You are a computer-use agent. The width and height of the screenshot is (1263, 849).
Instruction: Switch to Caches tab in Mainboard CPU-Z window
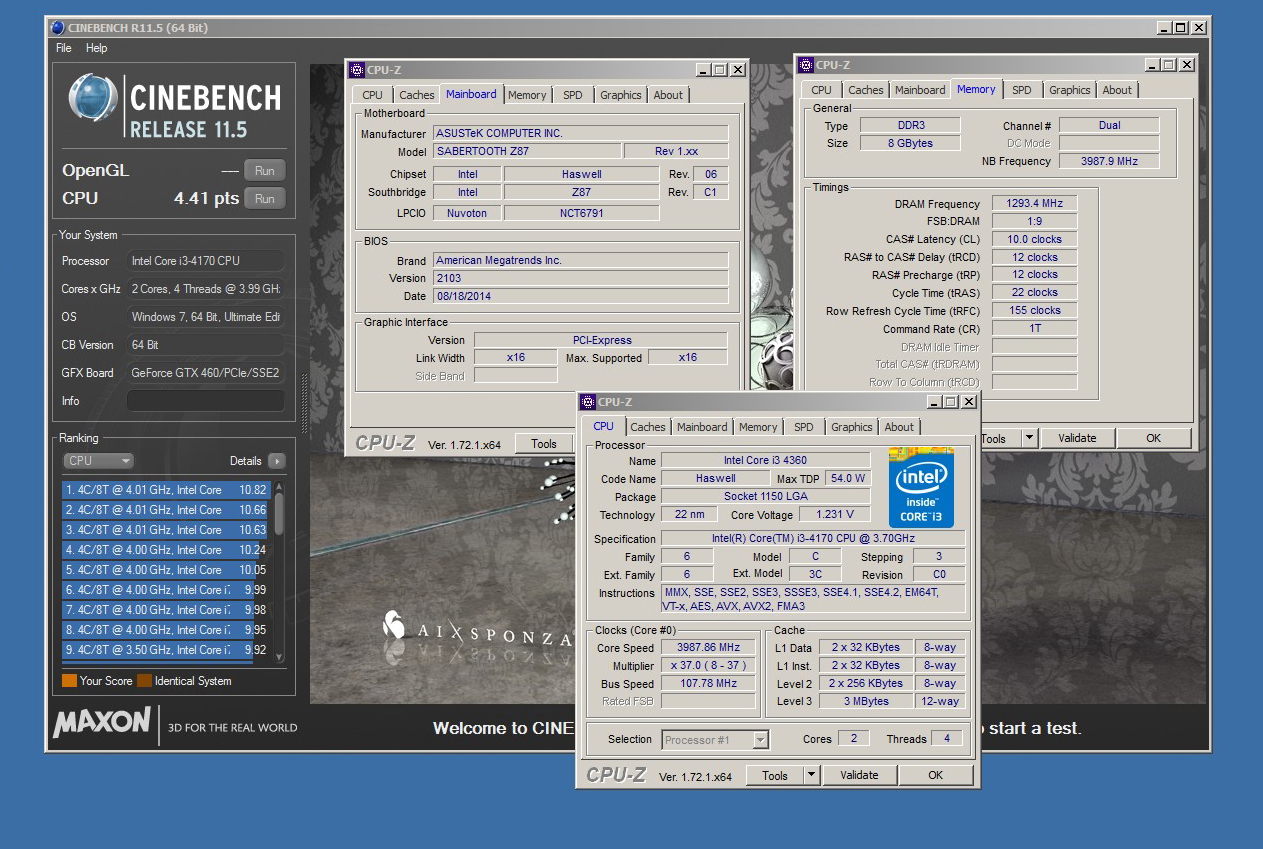click(417, 95)
